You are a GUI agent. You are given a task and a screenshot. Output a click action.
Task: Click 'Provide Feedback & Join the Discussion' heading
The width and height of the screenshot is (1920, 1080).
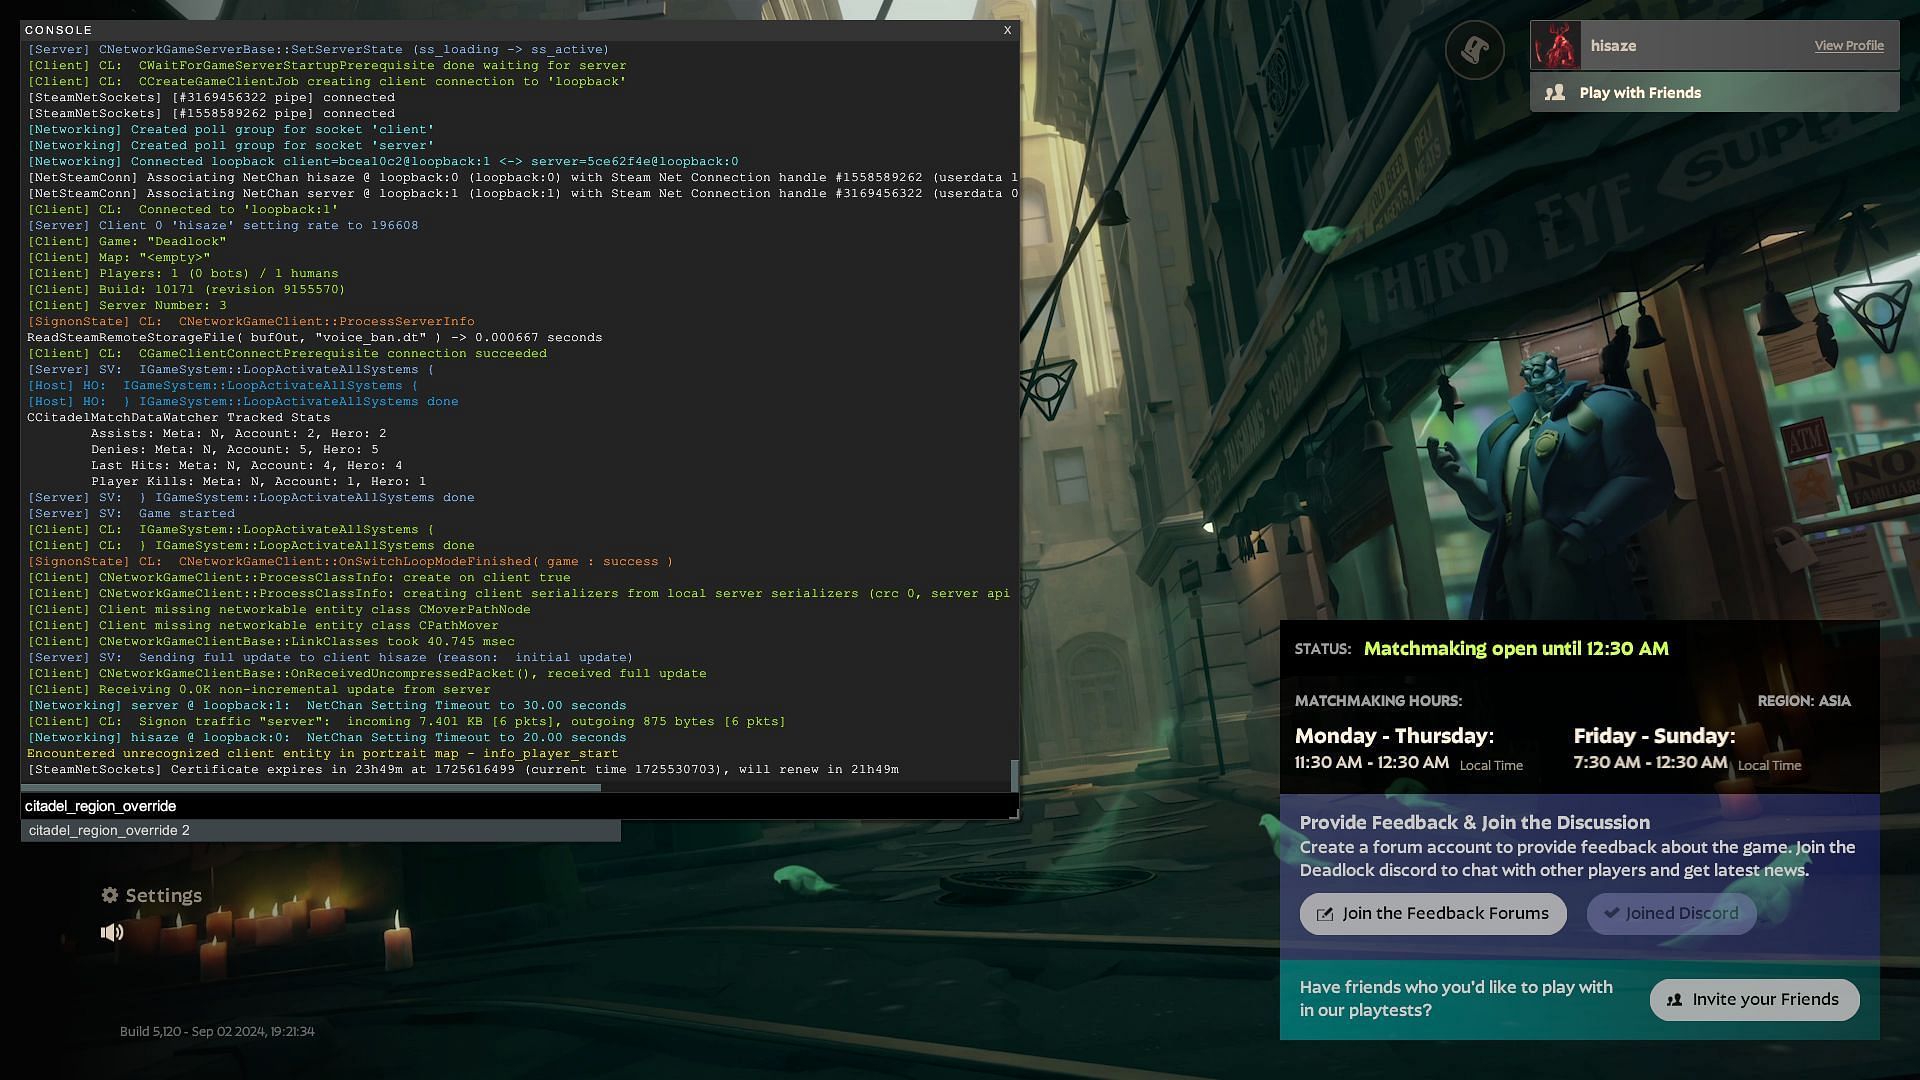(1475, 823)
